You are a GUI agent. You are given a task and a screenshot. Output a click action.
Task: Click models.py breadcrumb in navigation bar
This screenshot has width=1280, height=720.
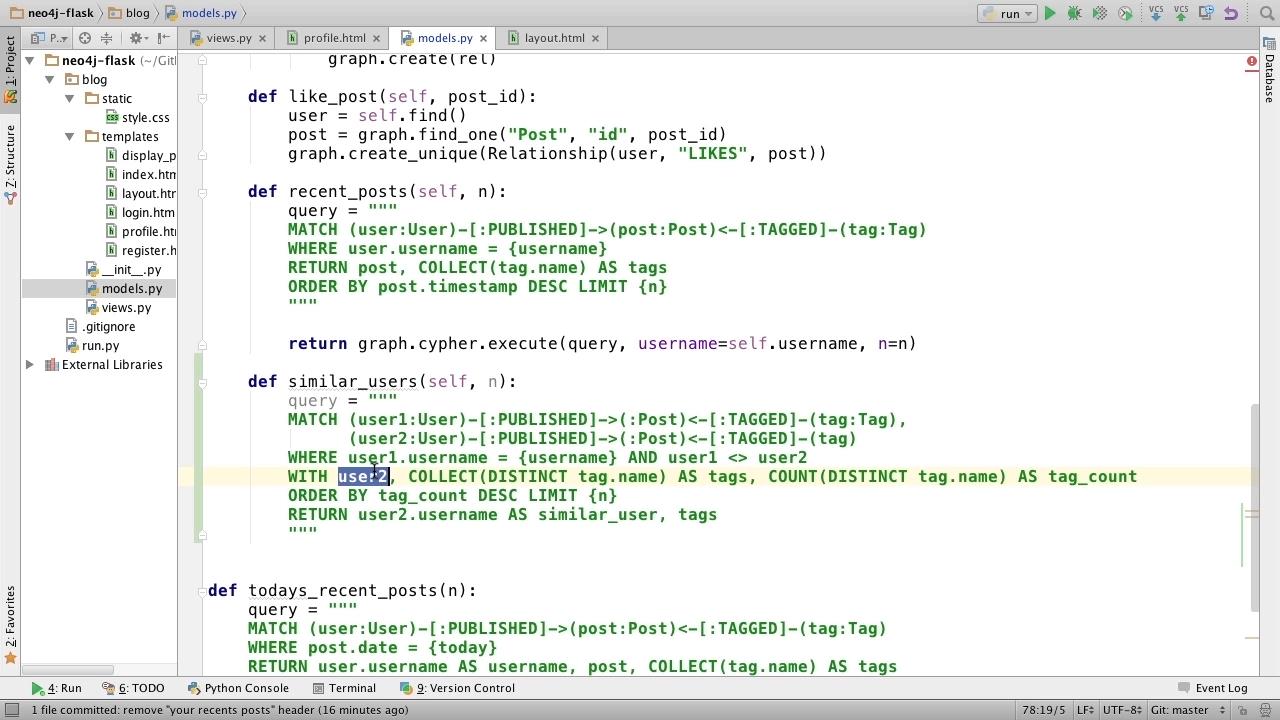[201, 13]
